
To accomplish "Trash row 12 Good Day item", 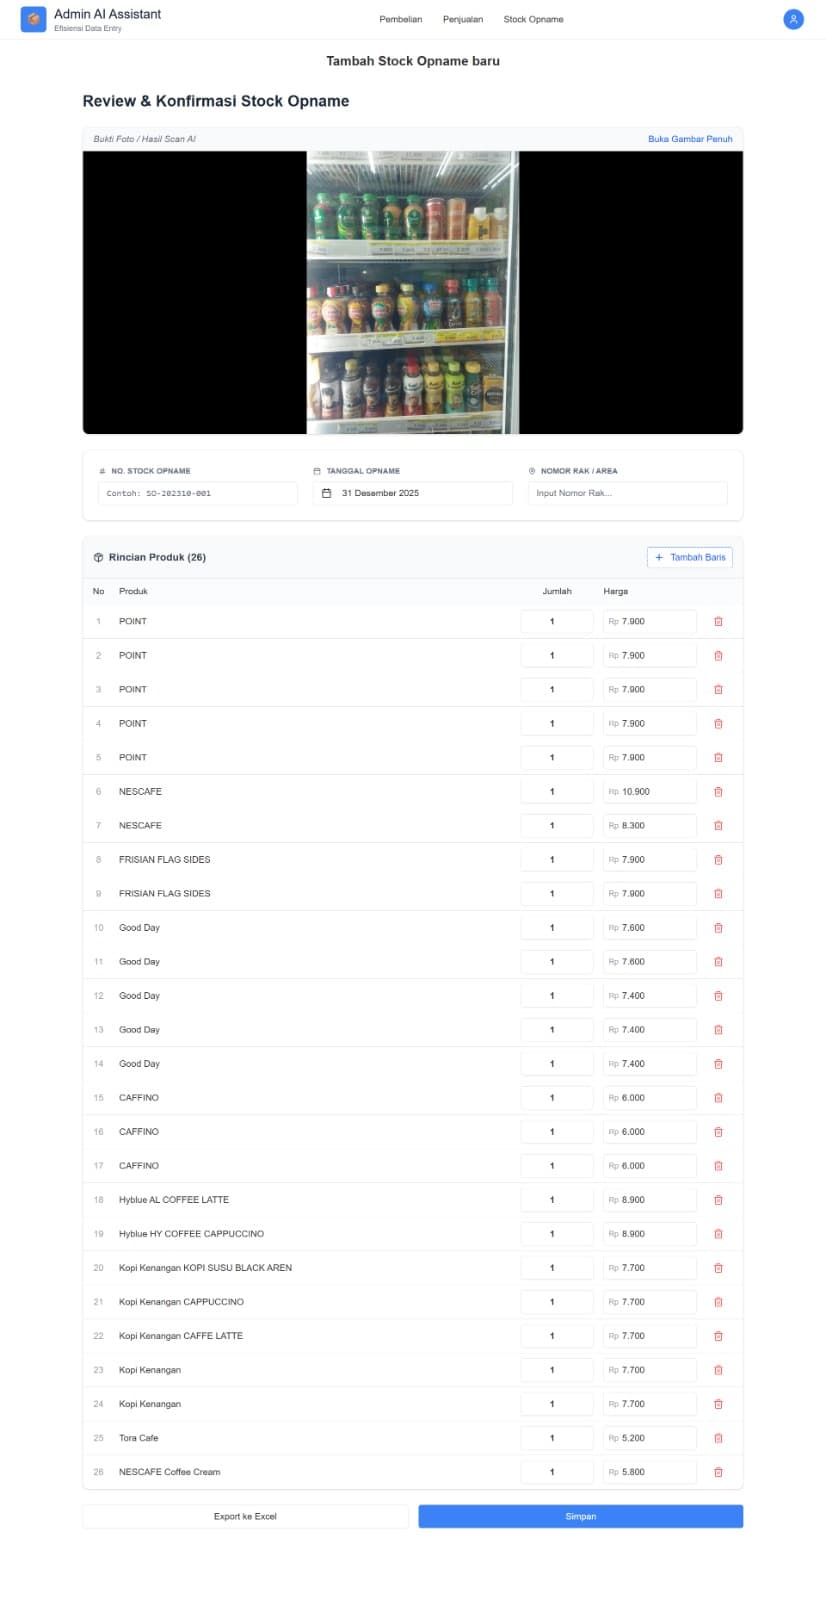I will click(x=718, y=996).
